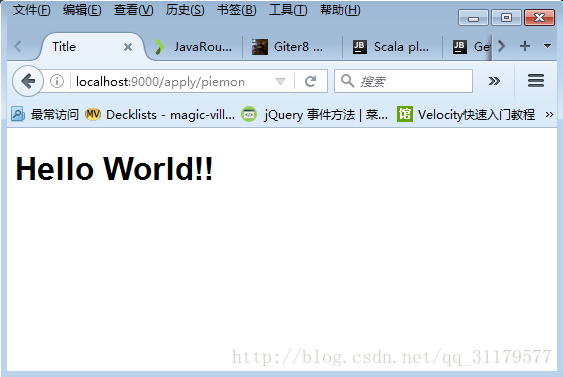Click the Scala pl tab JetBrains icon

[360, 47]
